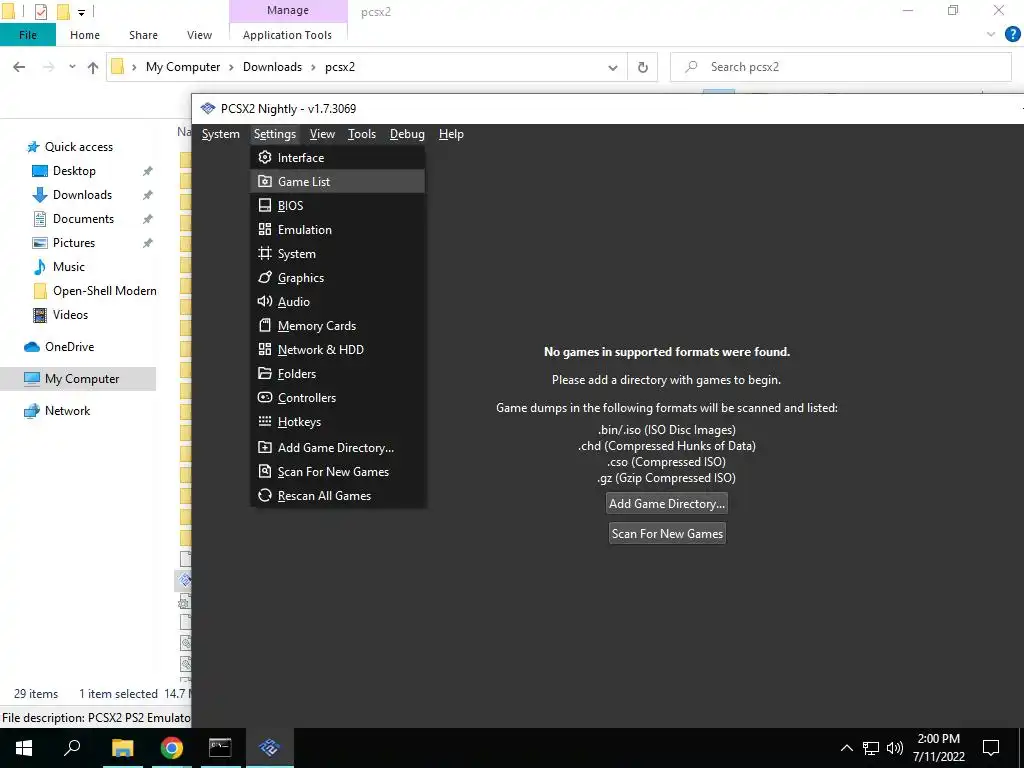Click the System chip icon in menu

[264, 253]
